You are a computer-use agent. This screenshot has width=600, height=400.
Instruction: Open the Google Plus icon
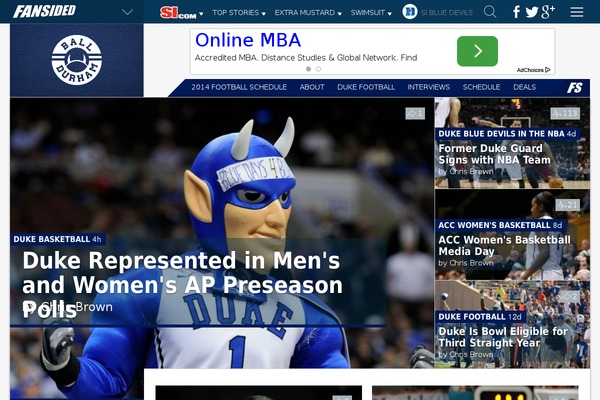click(548, 12)
